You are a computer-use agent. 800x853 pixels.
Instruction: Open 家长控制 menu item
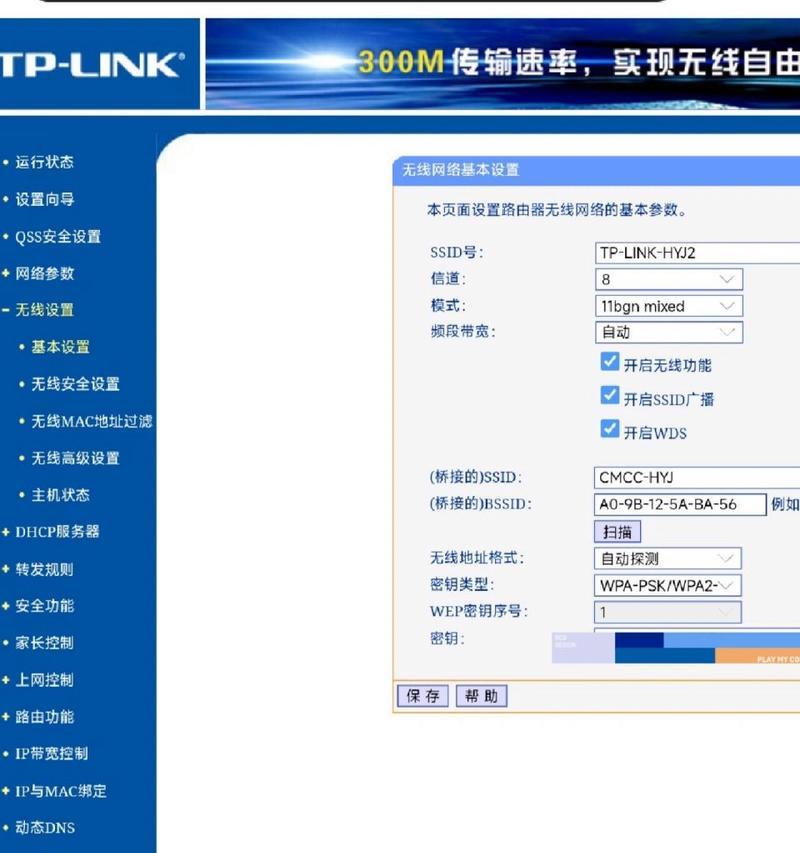(x=44, y=643)
